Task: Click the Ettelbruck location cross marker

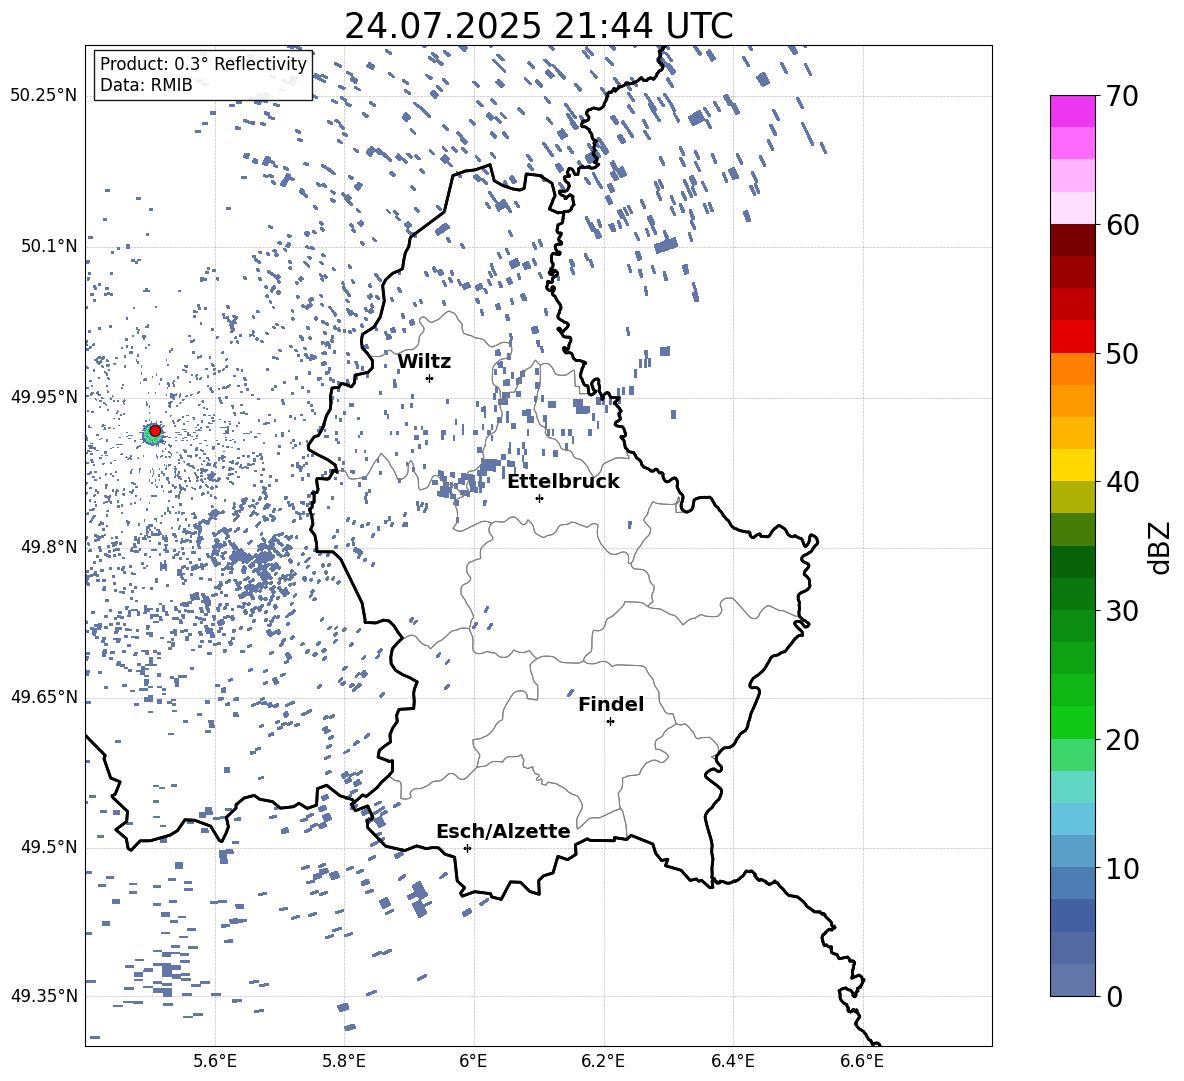Action: pos(539,498)
